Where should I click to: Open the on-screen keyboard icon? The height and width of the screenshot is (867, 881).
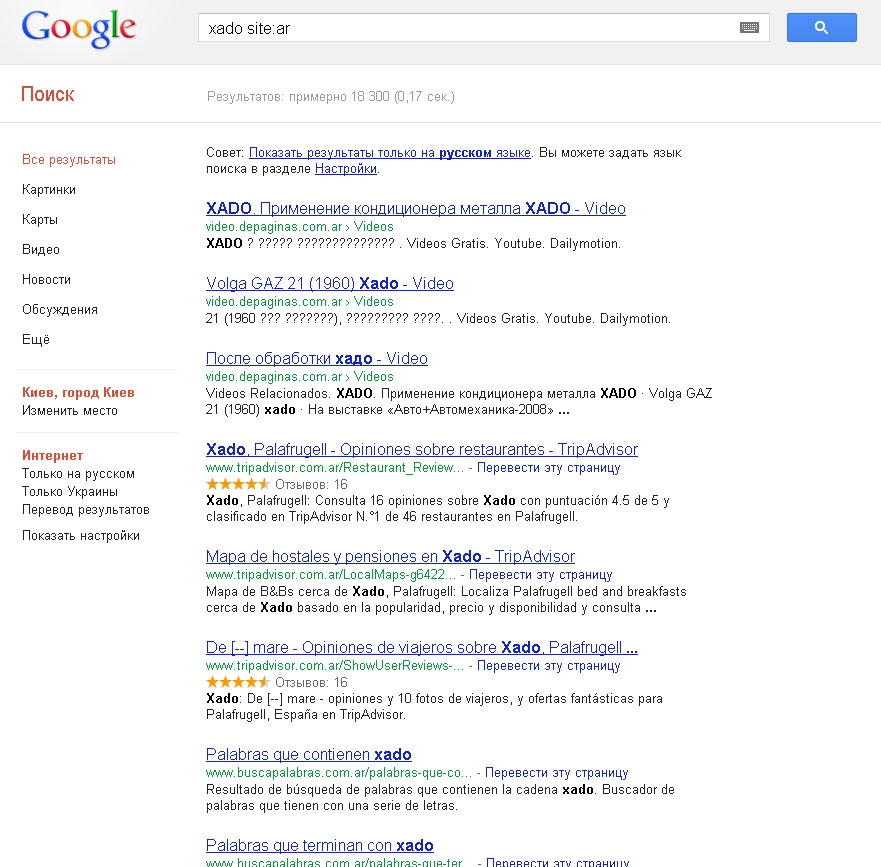[749, 28]
